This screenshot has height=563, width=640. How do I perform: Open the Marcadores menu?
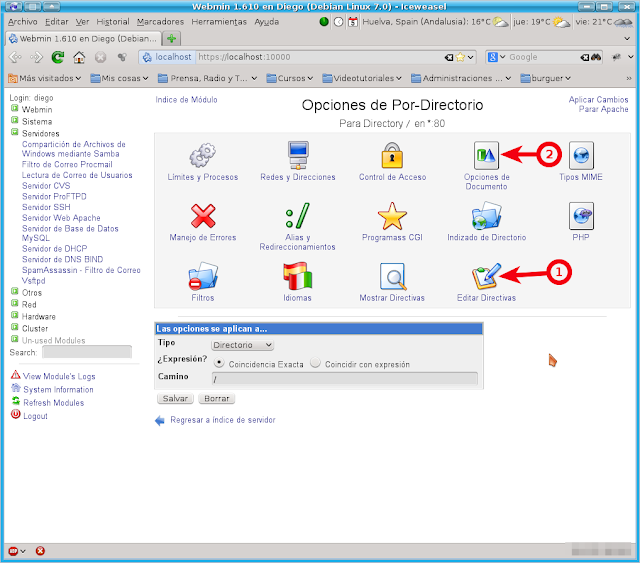160,22
